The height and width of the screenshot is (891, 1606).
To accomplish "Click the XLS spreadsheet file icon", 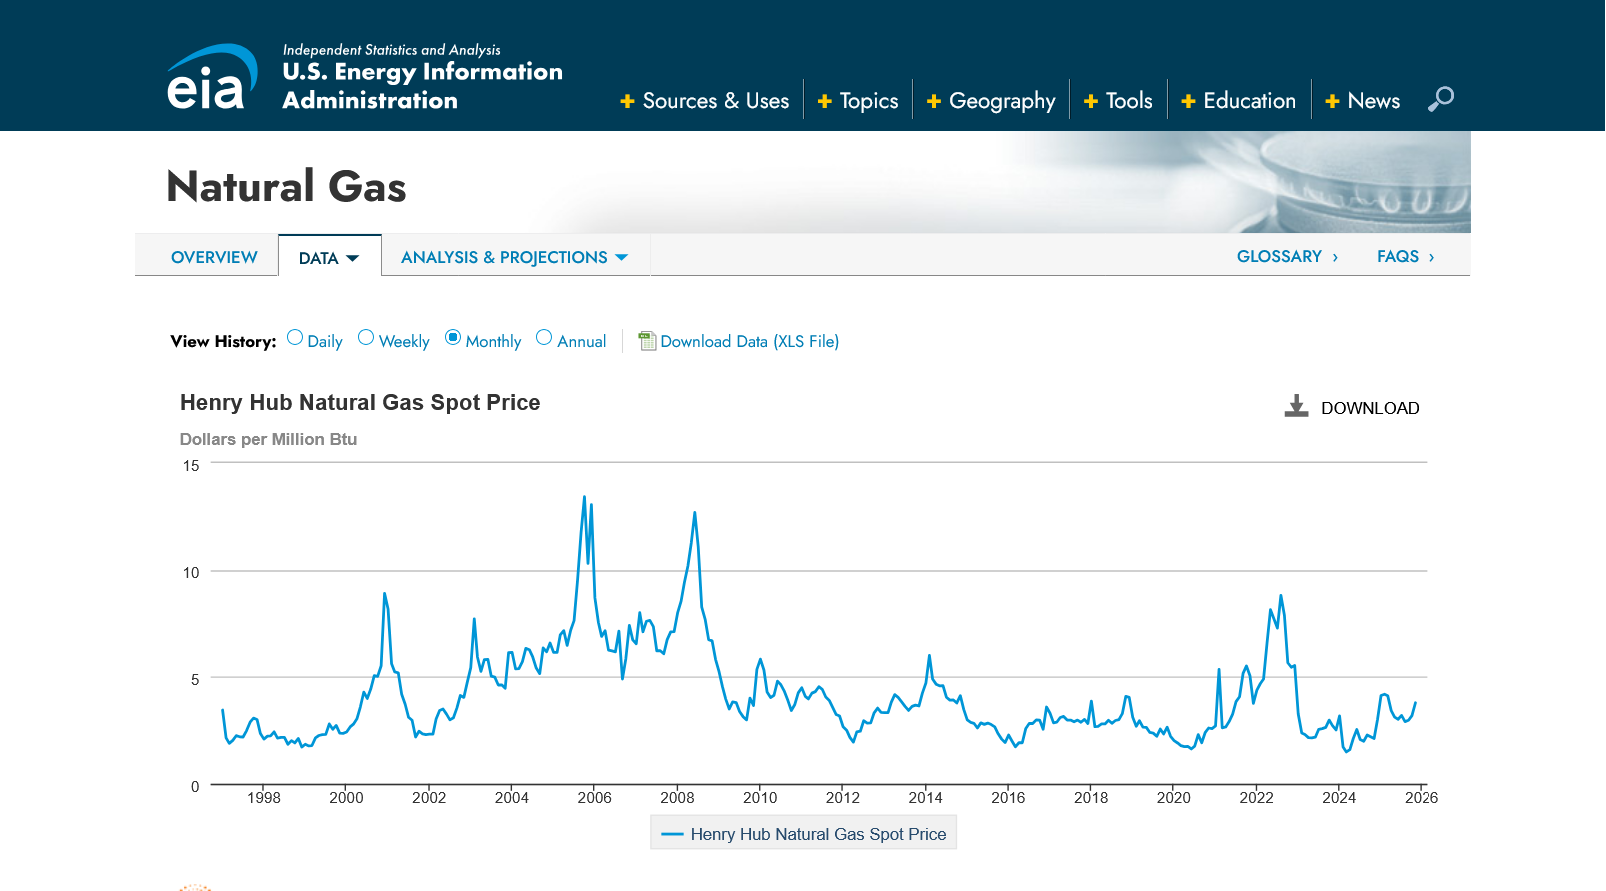I will pos(647,341).
